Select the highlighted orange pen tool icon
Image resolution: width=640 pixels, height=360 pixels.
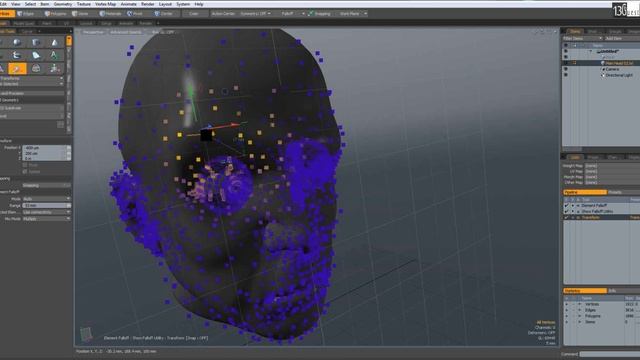tap(17, 68)
